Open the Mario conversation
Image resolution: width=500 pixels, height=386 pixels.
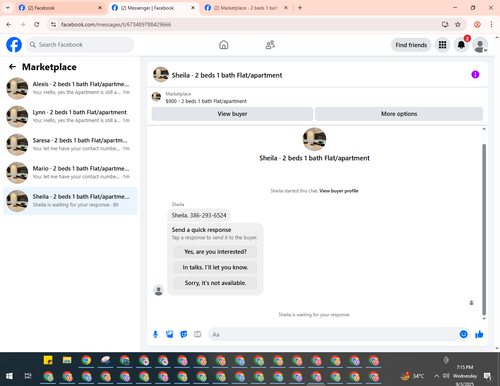70,173
